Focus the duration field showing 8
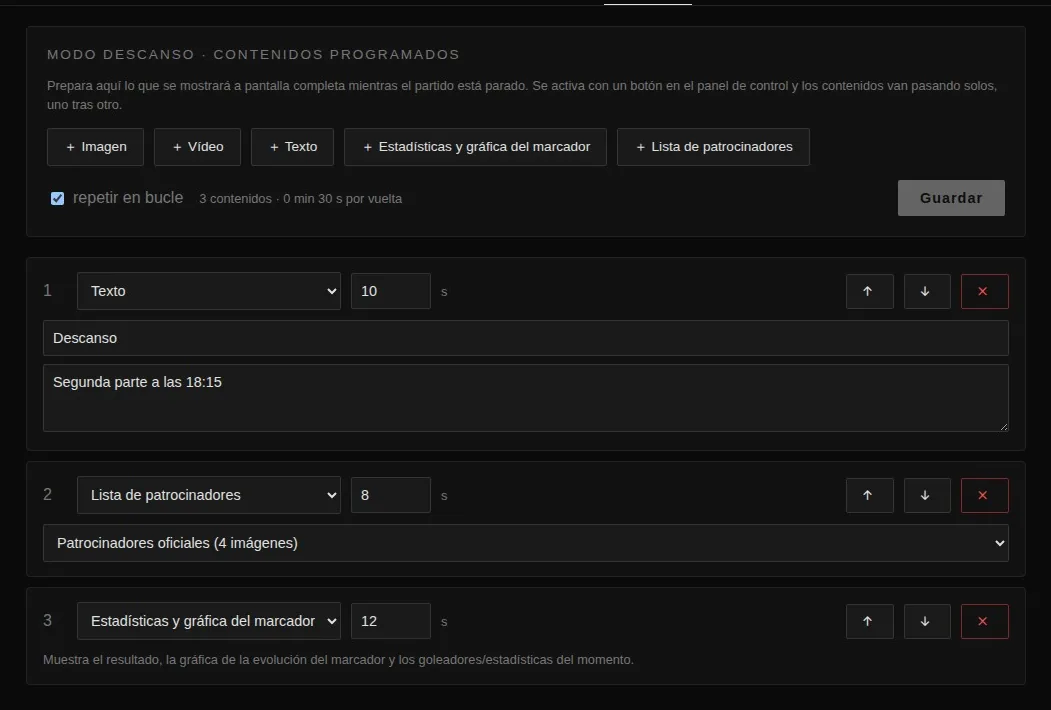This screenshot has width=1051, height=710. click(x=391, y=495)
